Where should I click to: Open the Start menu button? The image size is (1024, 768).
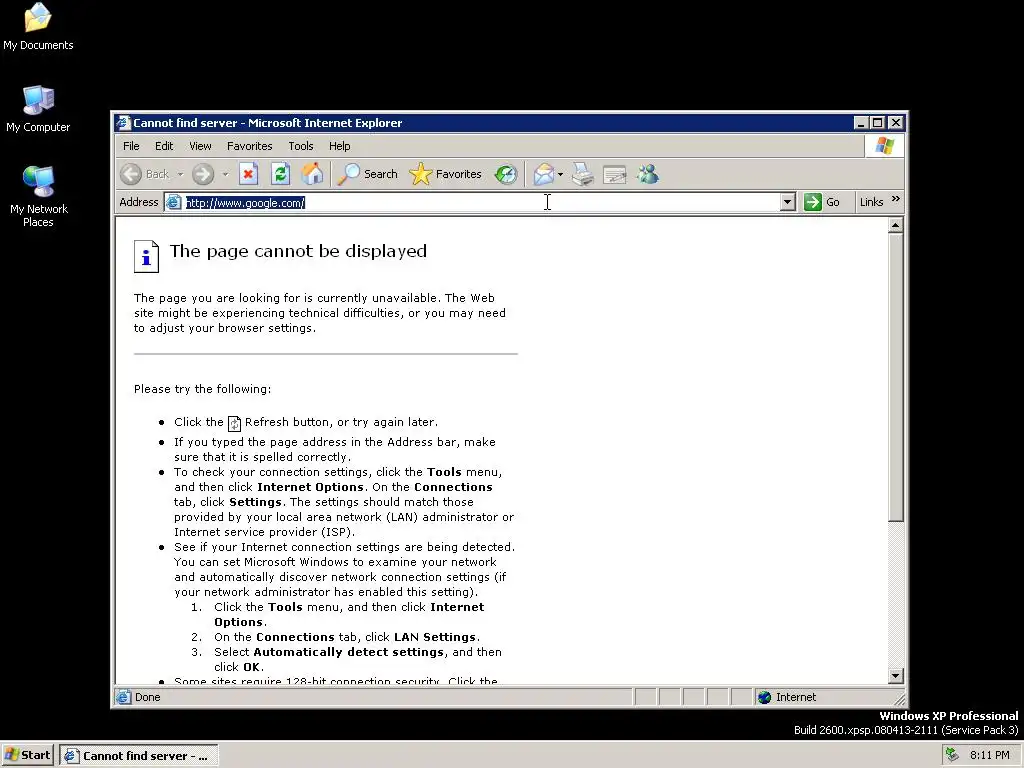click(x=27, y=755)
